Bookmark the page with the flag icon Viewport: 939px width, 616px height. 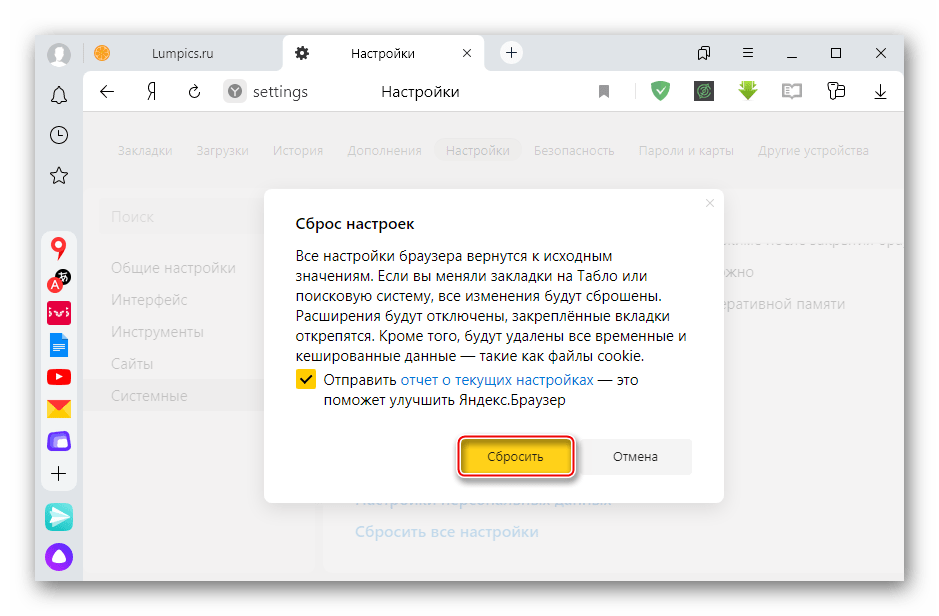pyautogui.click(x=604, y=92)
